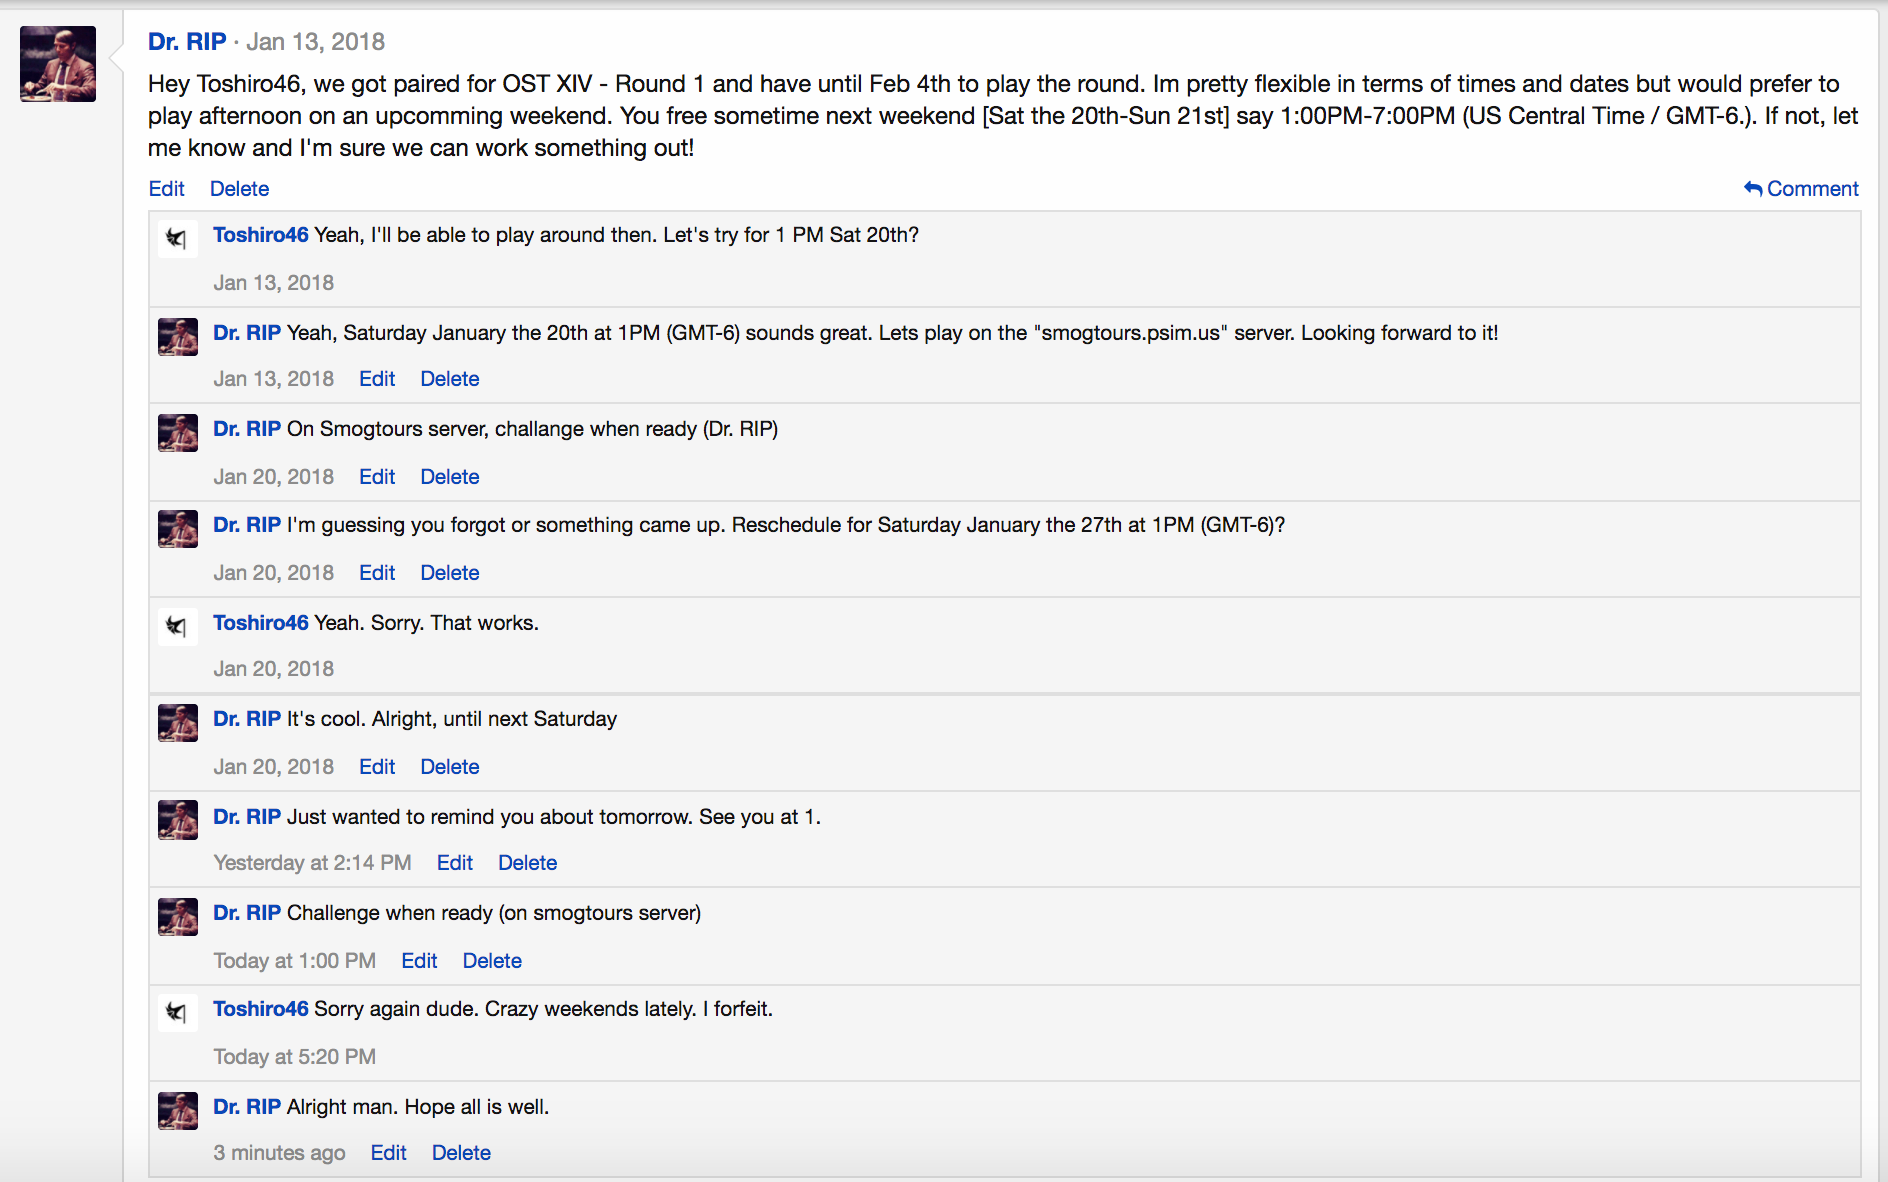Click the Comment reply arrow icon
The height and width of the screenshot is (1182, 1888).
tap(1752, 188)
